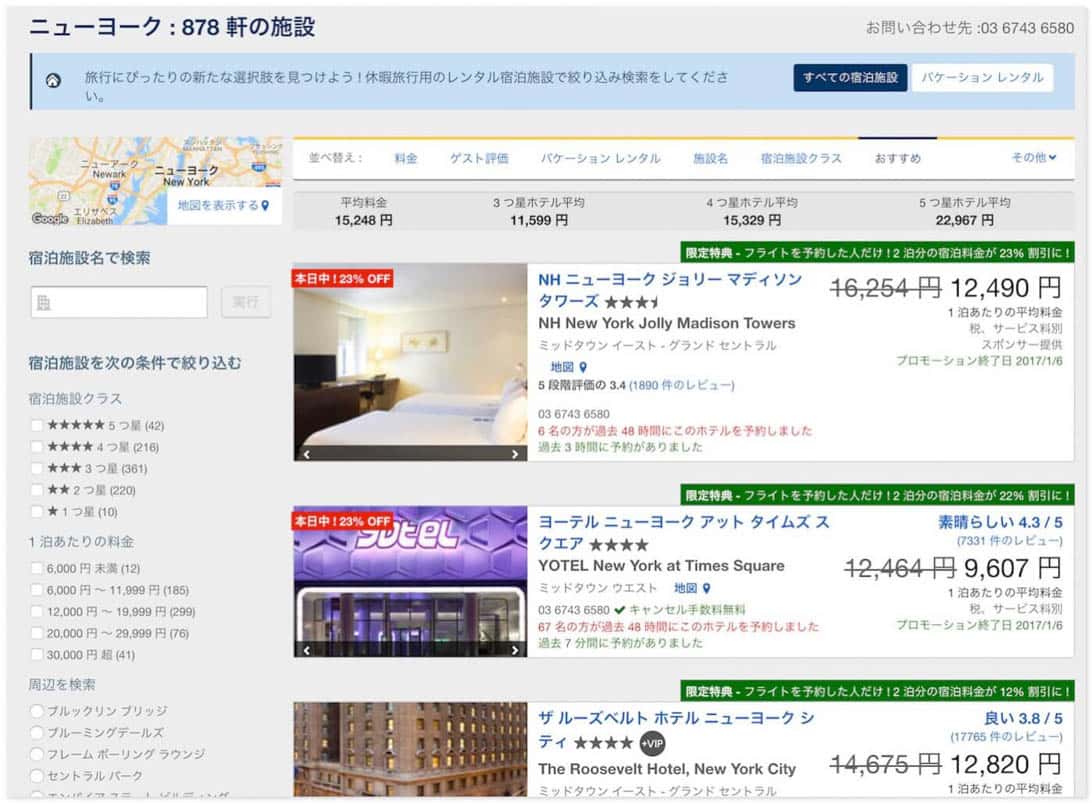Check the 3つ星 (361) filter
The image size is (1092, 803).
point(37,468)
